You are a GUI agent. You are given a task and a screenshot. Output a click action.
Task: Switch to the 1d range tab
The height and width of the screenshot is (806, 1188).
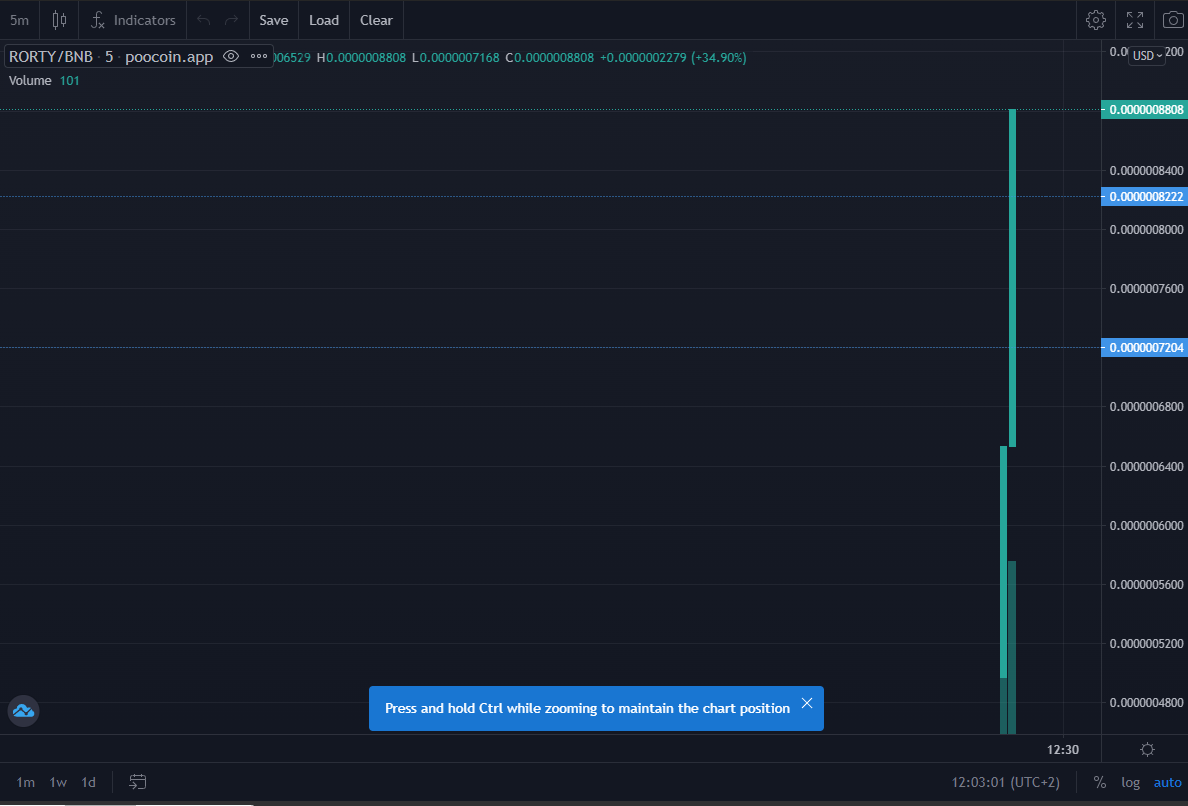(x=87, y=782)
